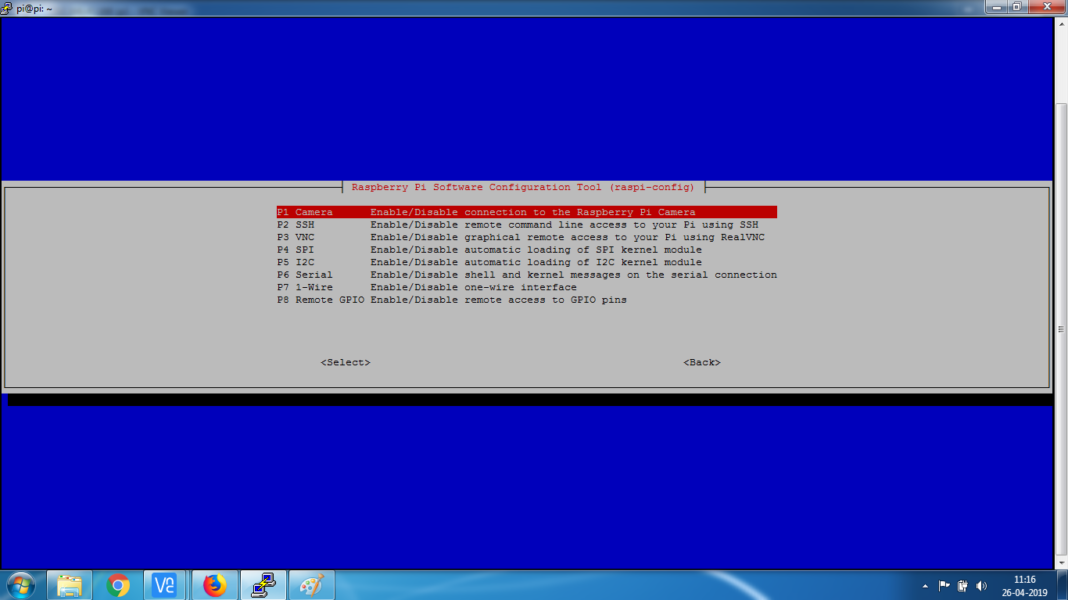Open the Windows Start menu
Image resolution: width=1068 pixels, height=600 pixels.
click(20, 584)
